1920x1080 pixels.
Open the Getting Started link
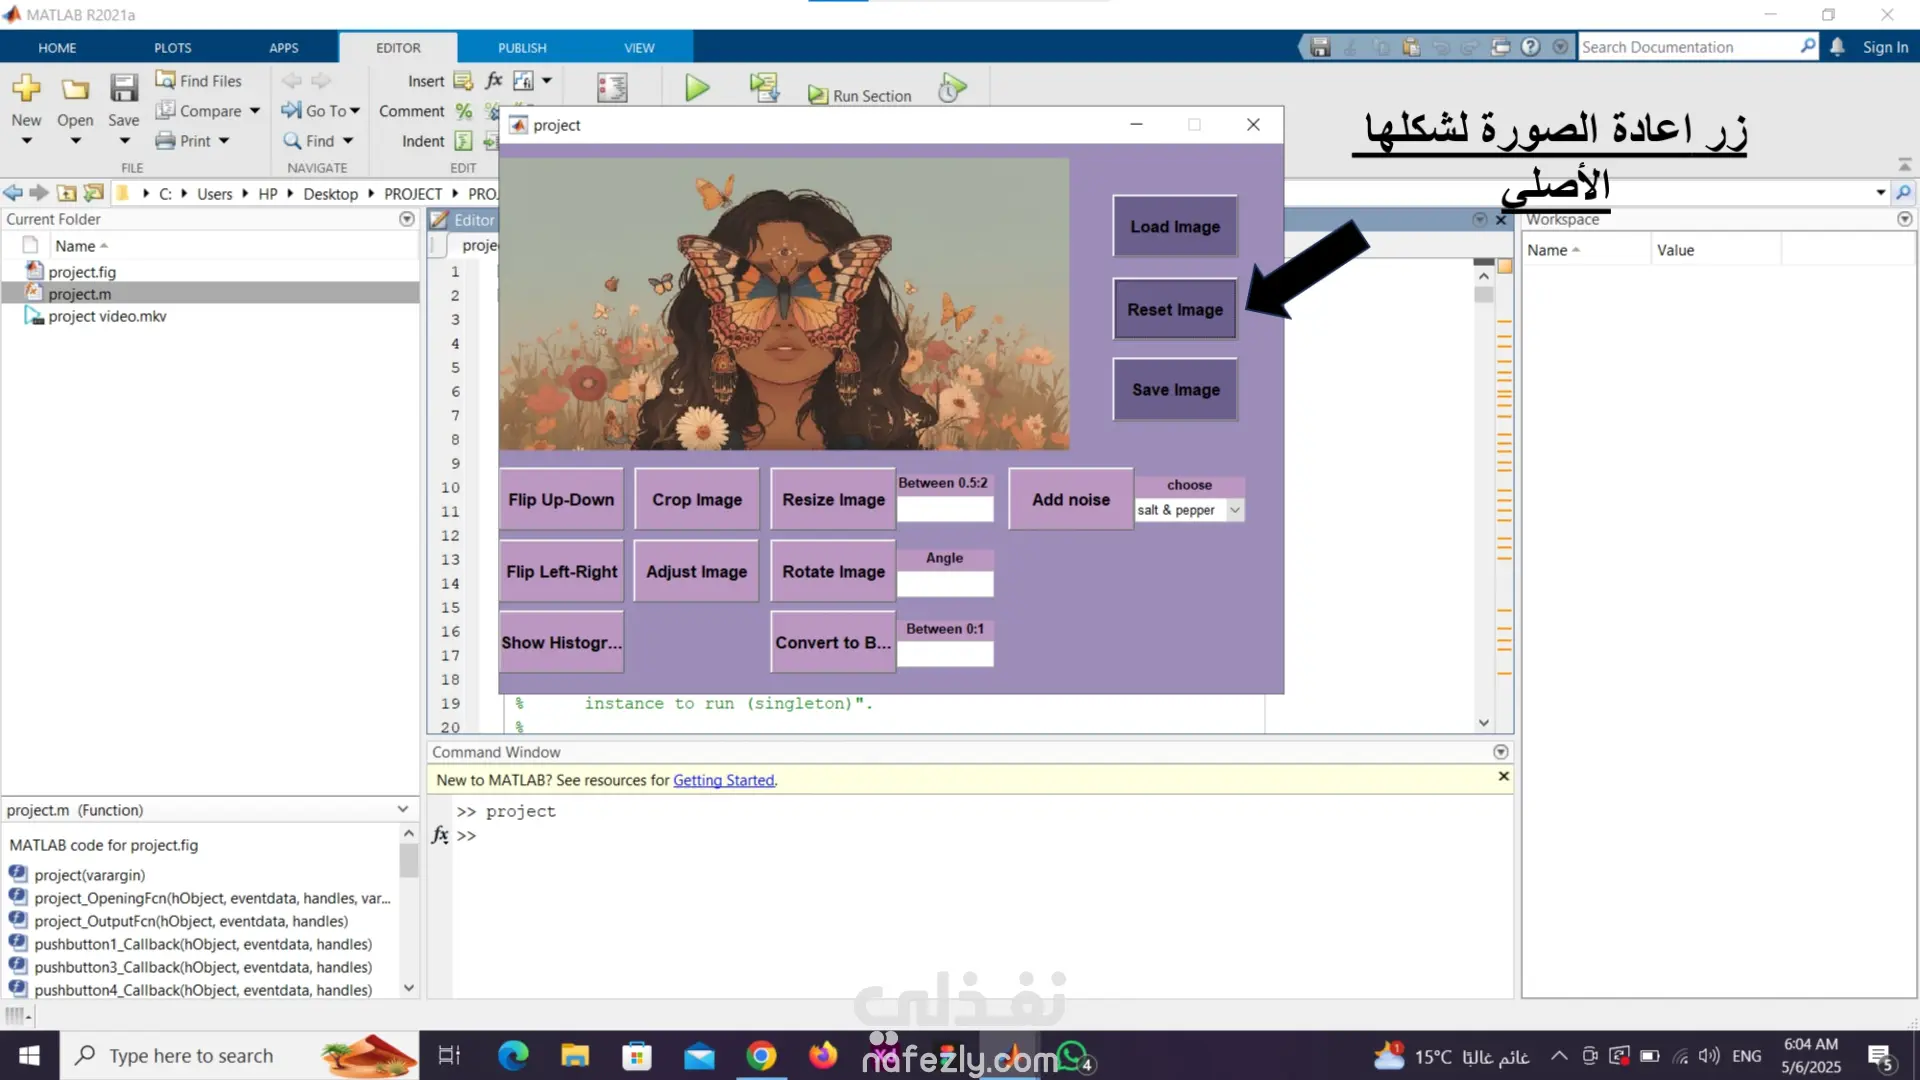click(x=723, y=780)
